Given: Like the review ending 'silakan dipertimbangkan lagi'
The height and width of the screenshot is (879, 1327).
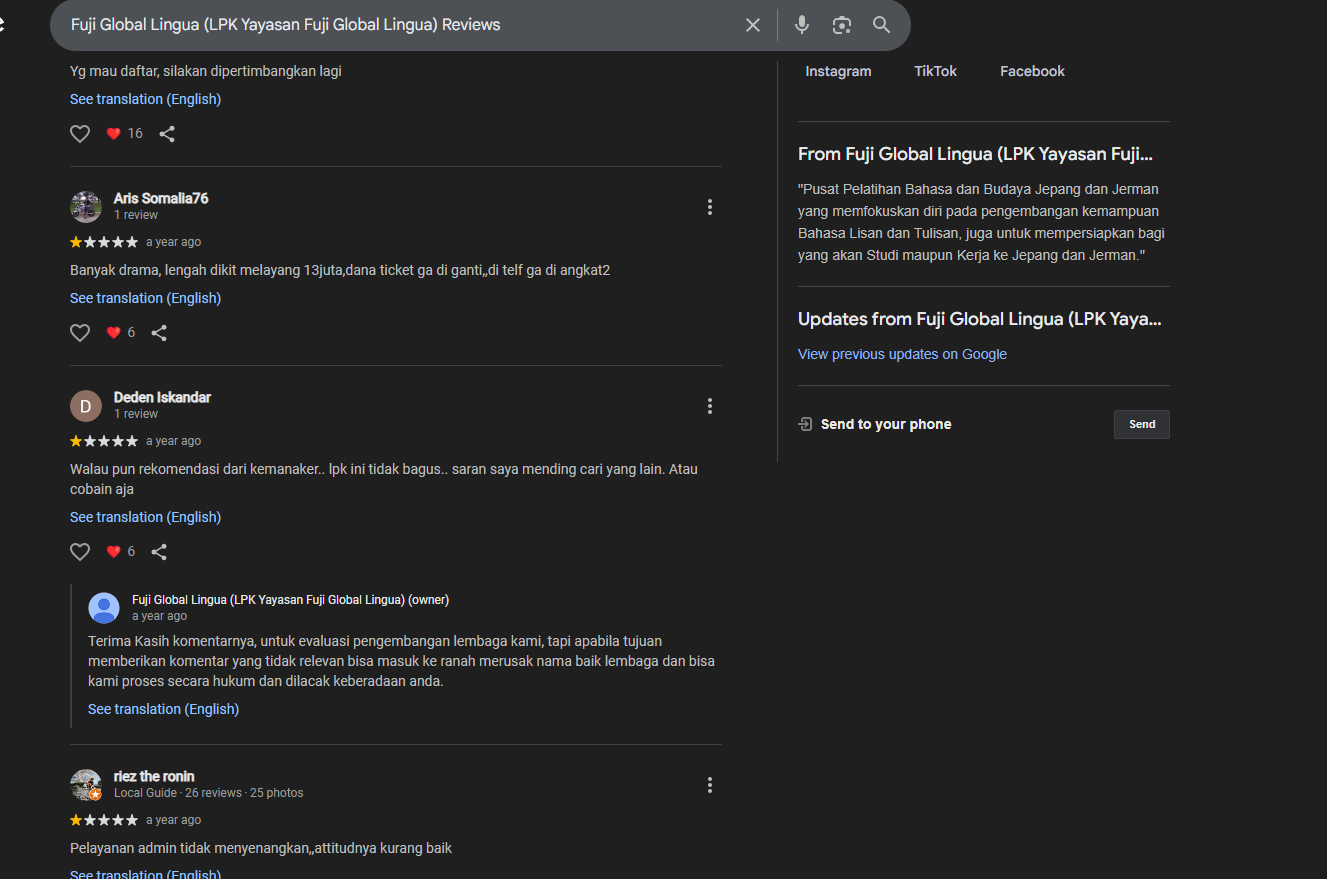Looking at the screenshot, I should (80, 134).
